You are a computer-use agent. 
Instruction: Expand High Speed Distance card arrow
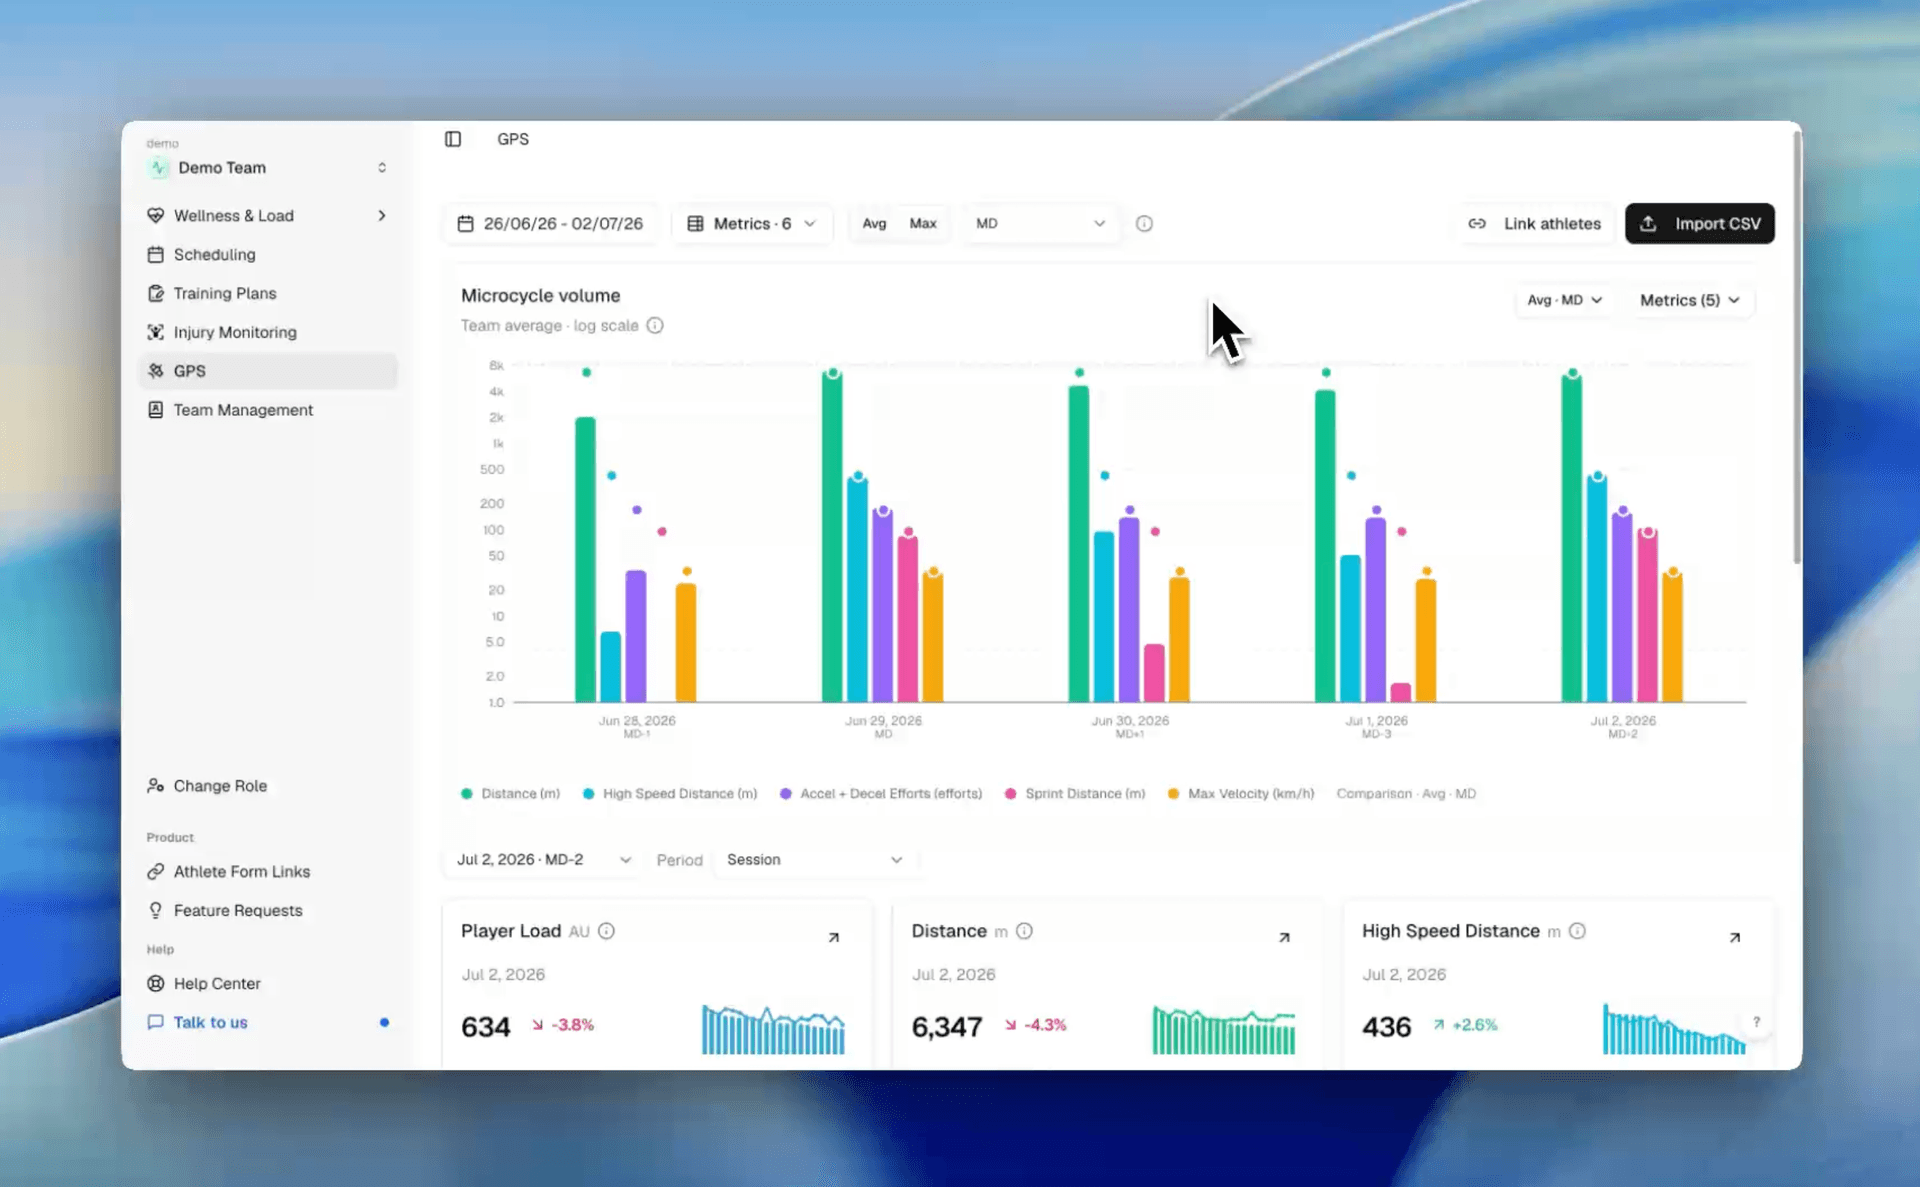1735,937
